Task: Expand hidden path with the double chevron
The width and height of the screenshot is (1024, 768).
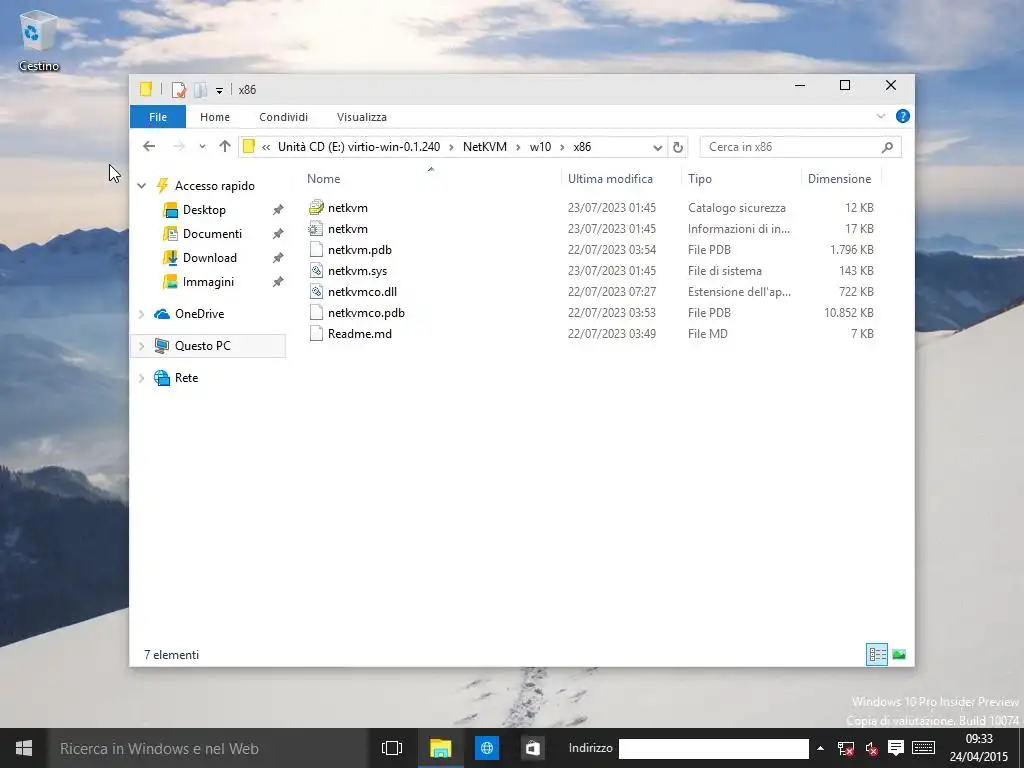Action: 266,147
